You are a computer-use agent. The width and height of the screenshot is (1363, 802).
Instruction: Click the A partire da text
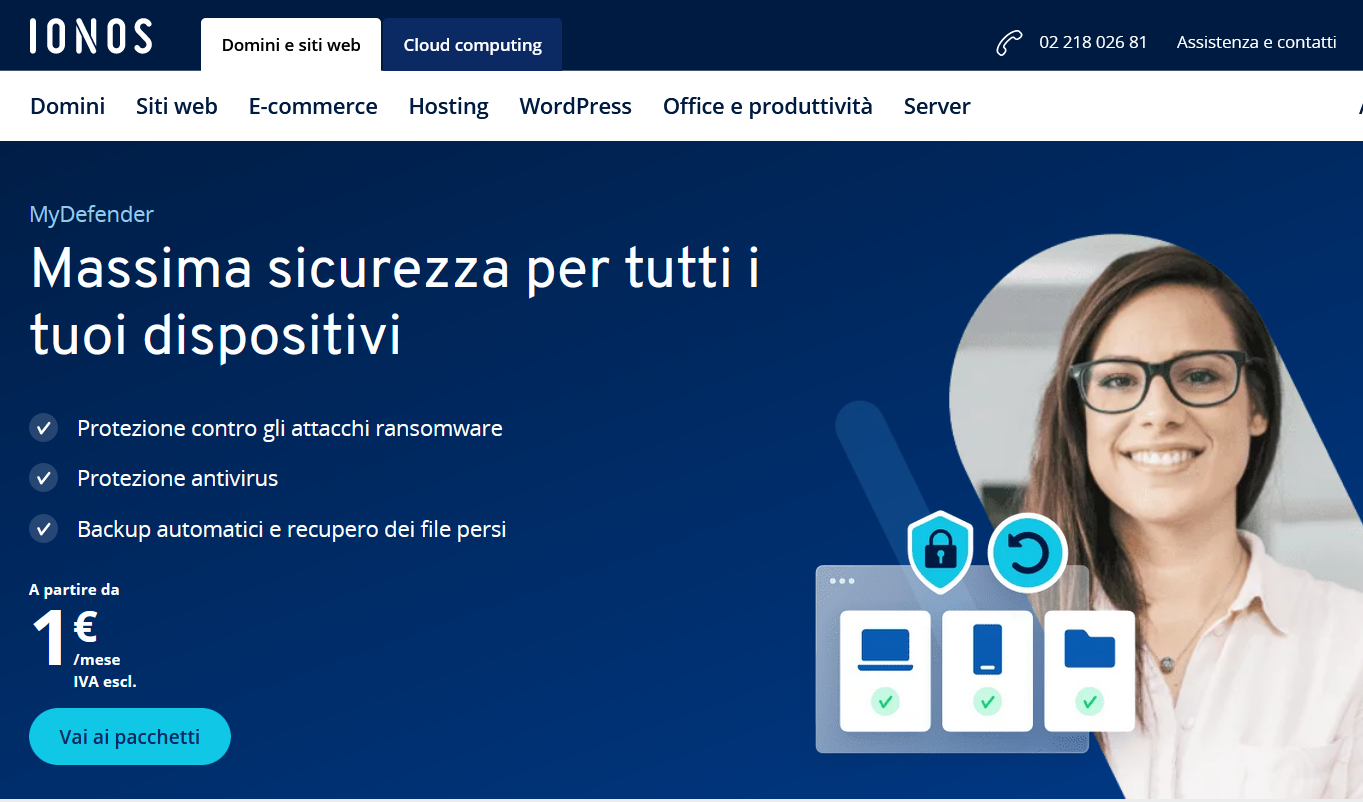coord(74,590)
